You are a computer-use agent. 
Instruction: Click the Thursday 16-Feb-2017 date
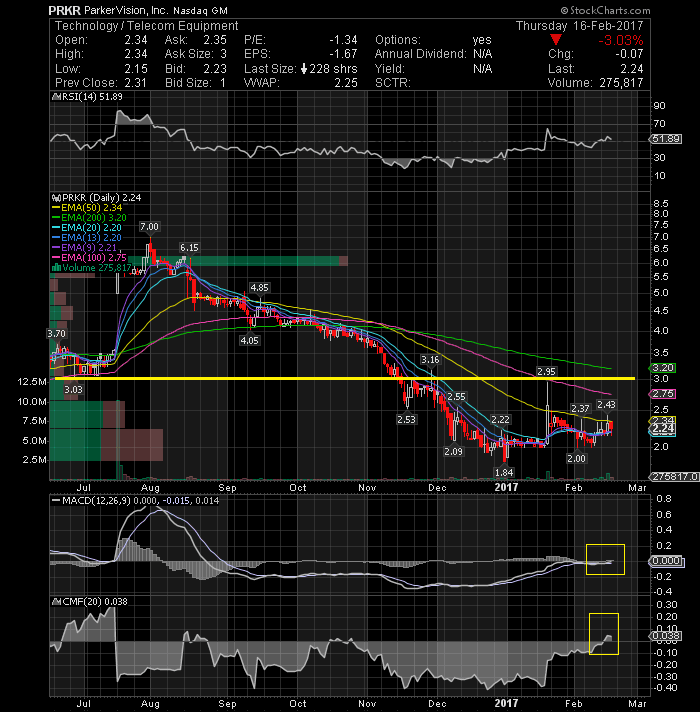tap(579, 26)
